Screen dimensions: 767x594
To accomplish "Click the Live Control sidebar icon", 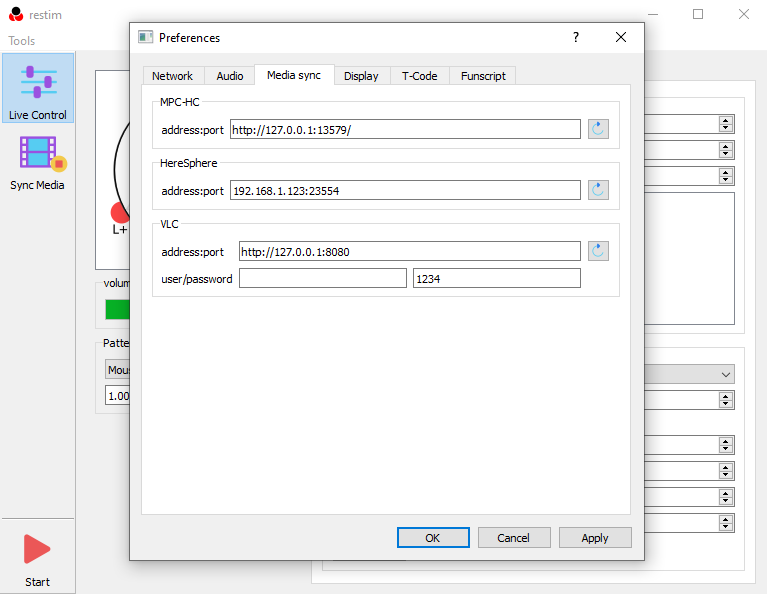I will tap(38, 88).
